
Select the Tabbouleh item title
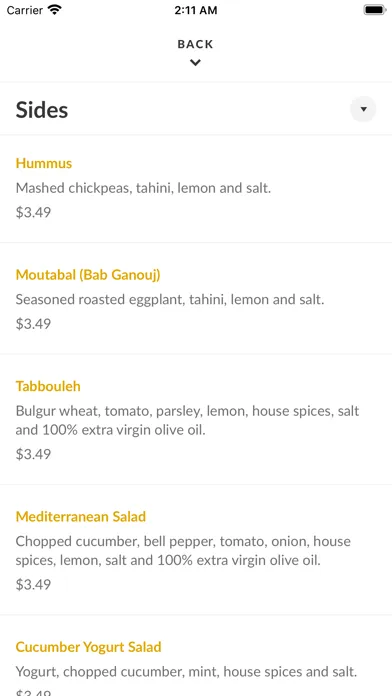click(48, 386)
